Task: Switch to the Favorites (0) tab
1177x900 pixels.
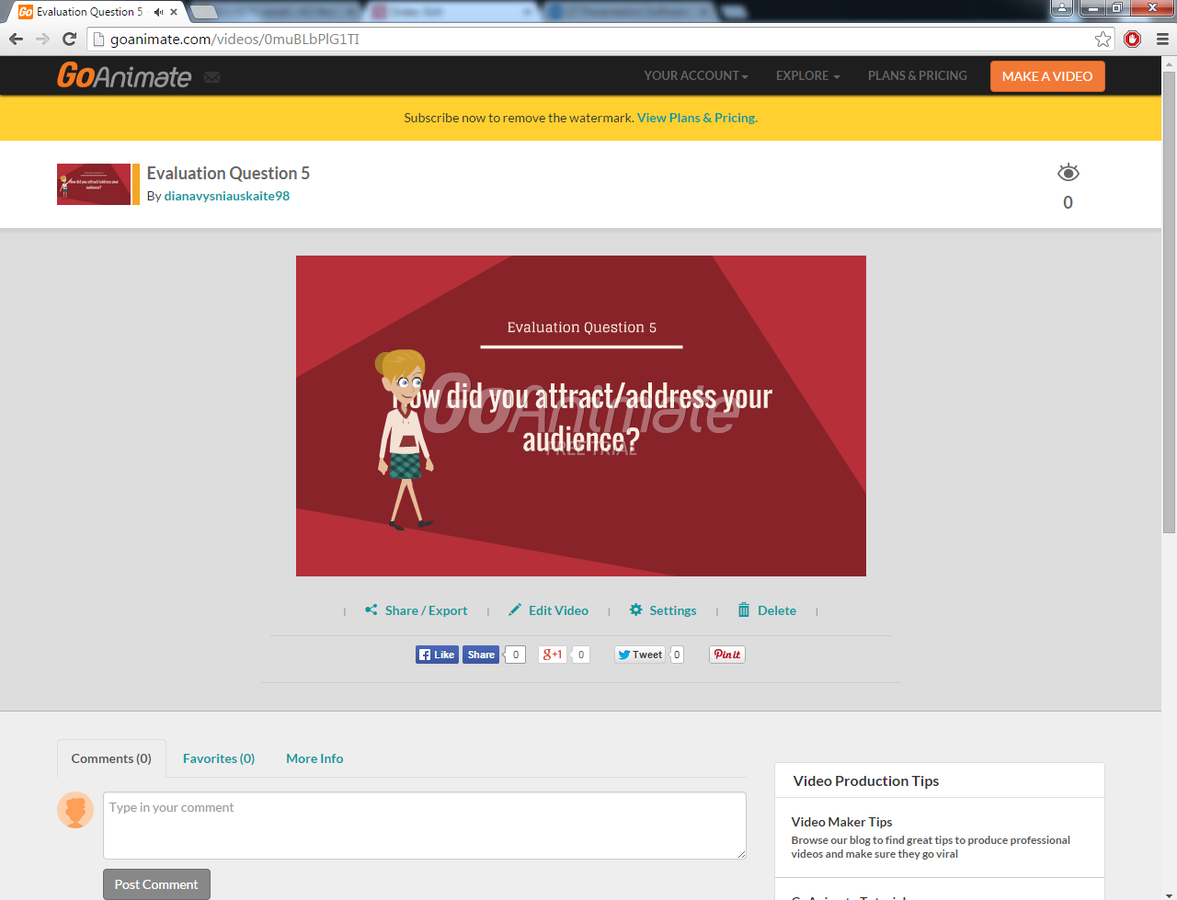Action: pos(218,758)
